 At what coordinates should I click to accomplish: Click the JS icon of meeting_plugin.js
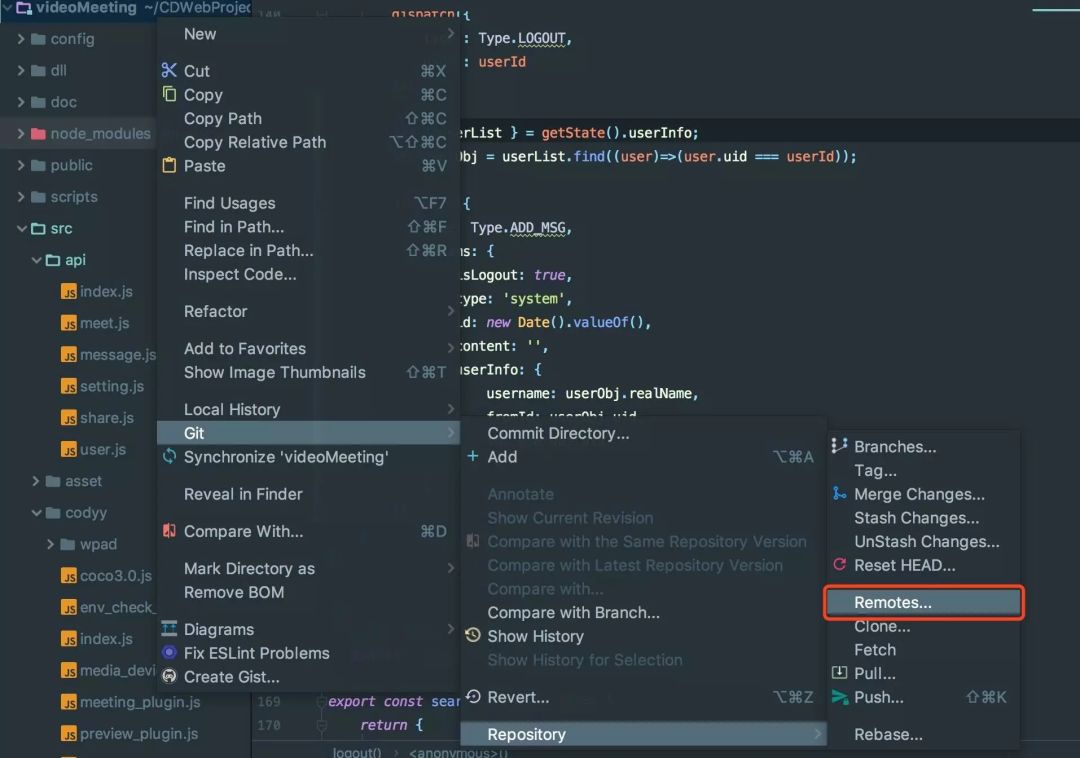click(x=69, y=702)
